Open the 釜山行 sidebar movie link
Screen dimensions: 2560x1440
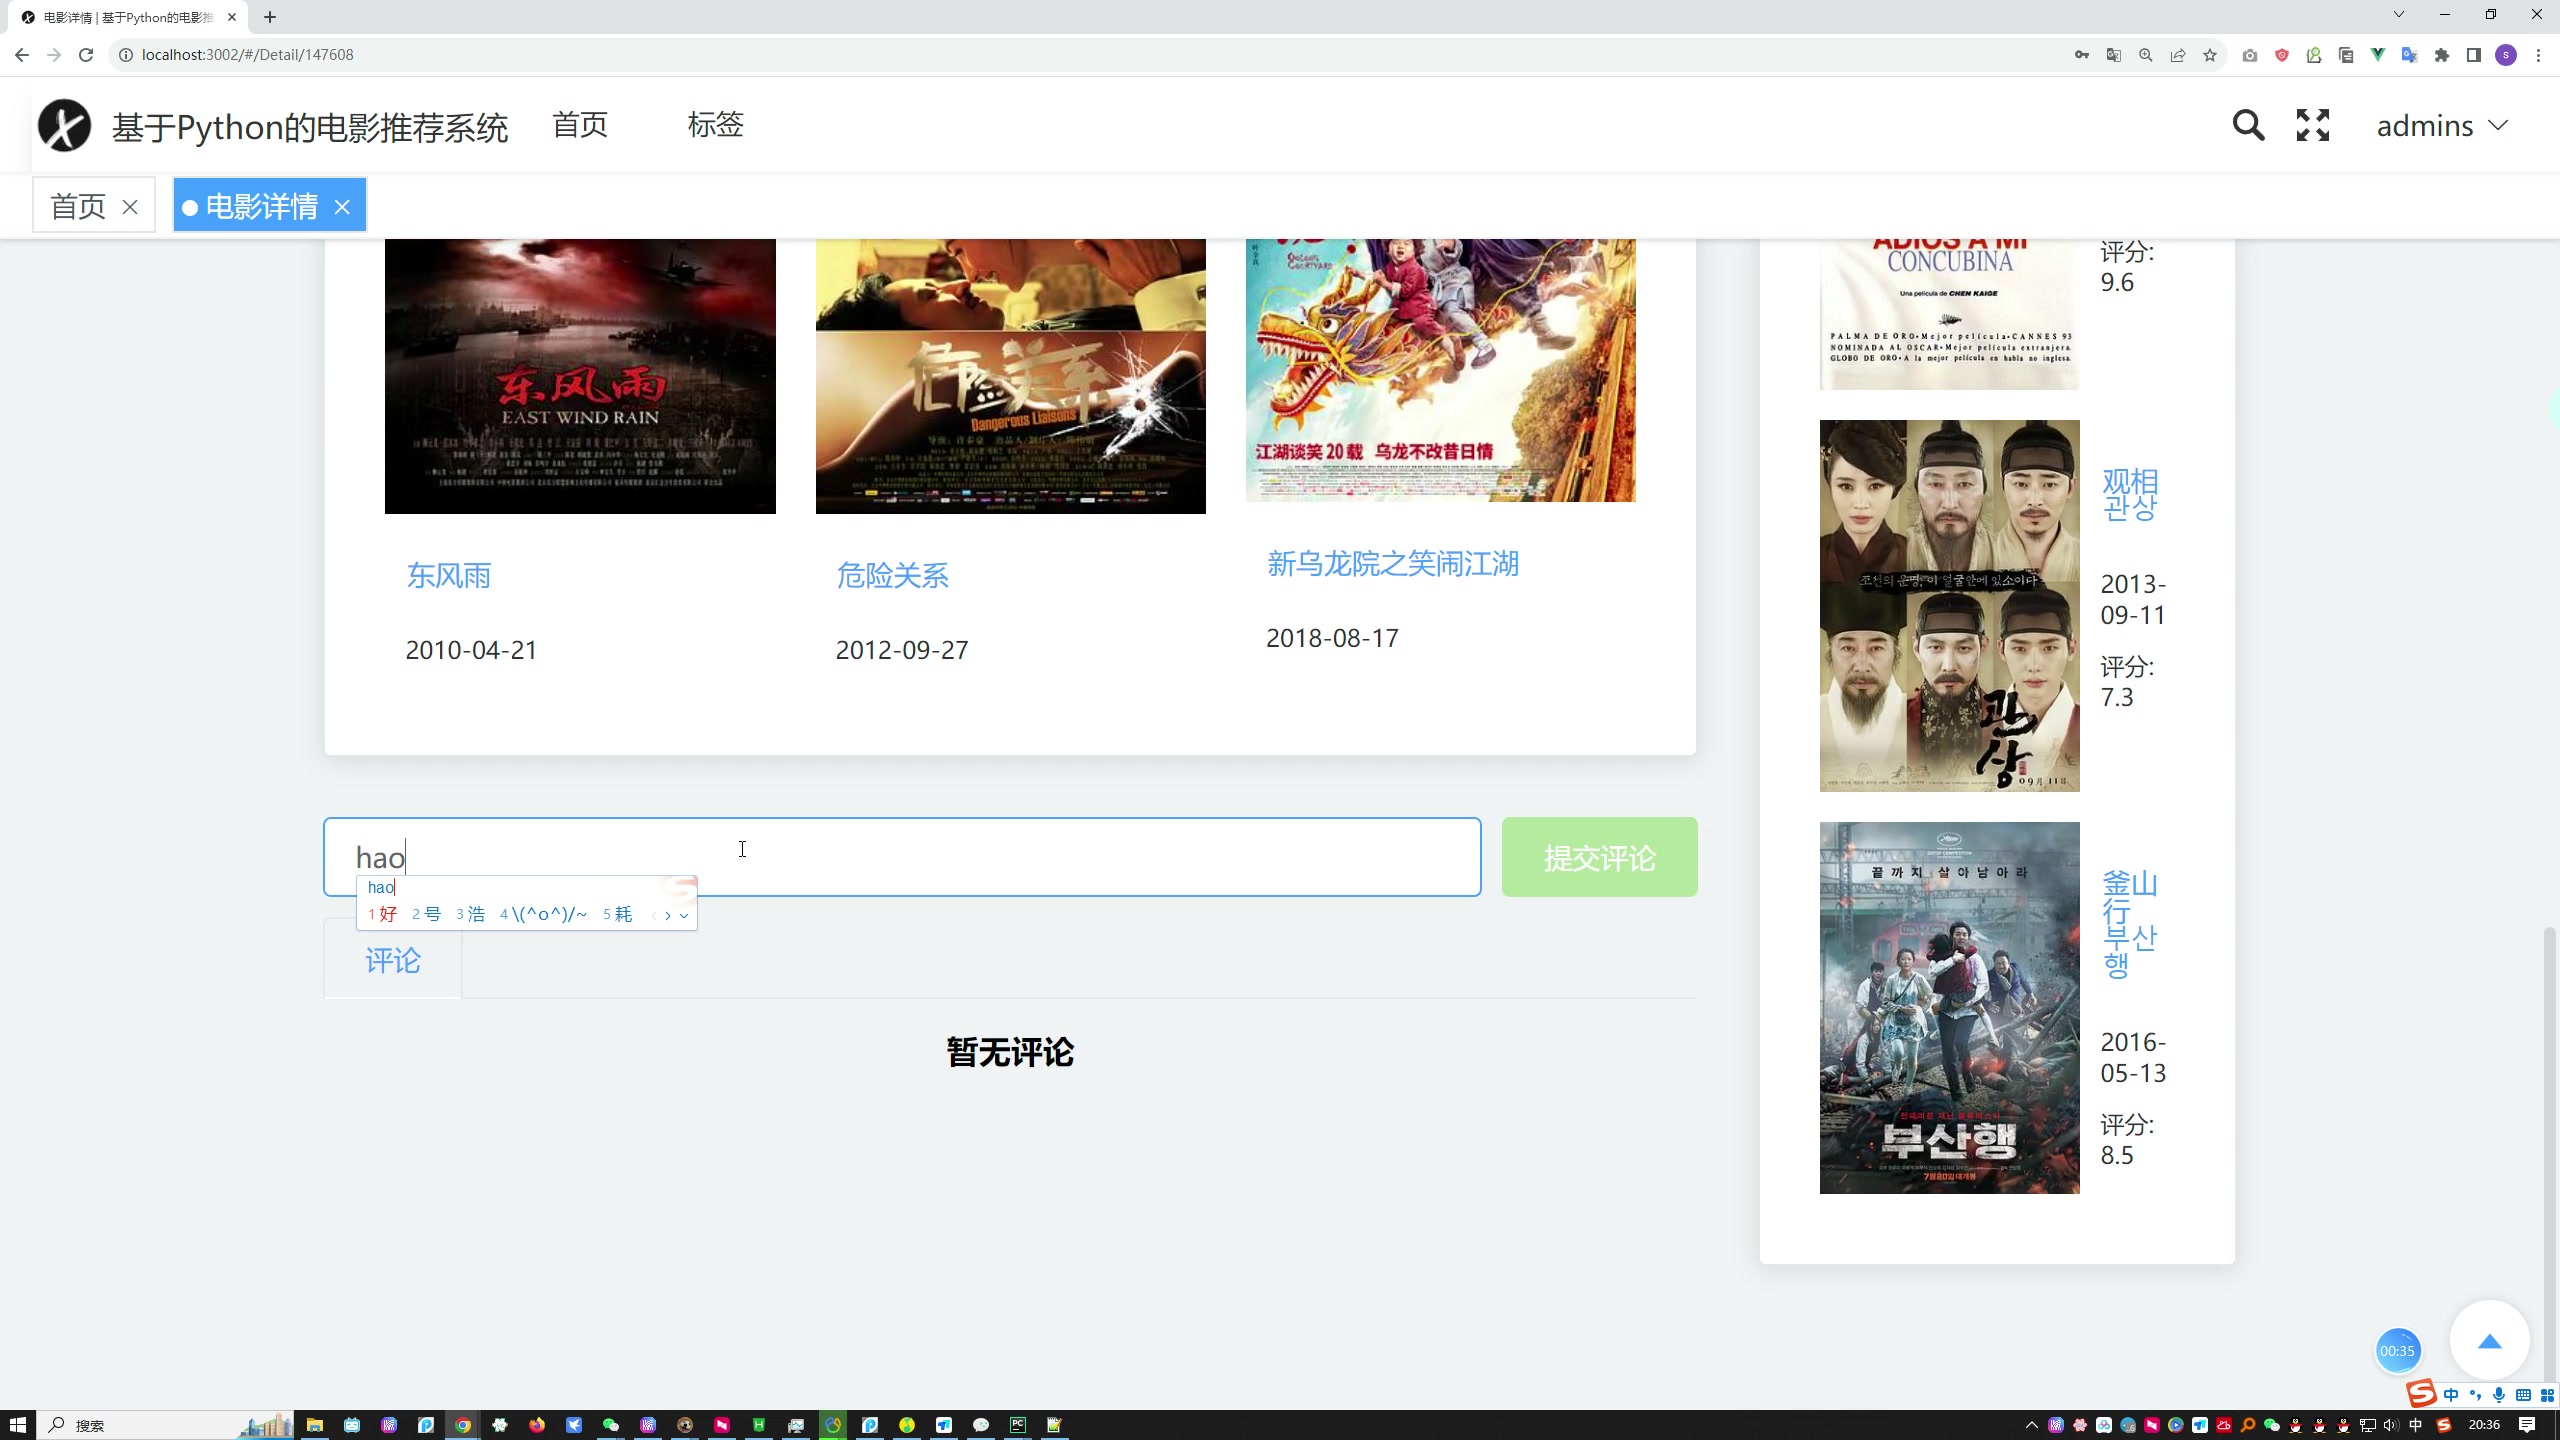(x=2129, y=923)
